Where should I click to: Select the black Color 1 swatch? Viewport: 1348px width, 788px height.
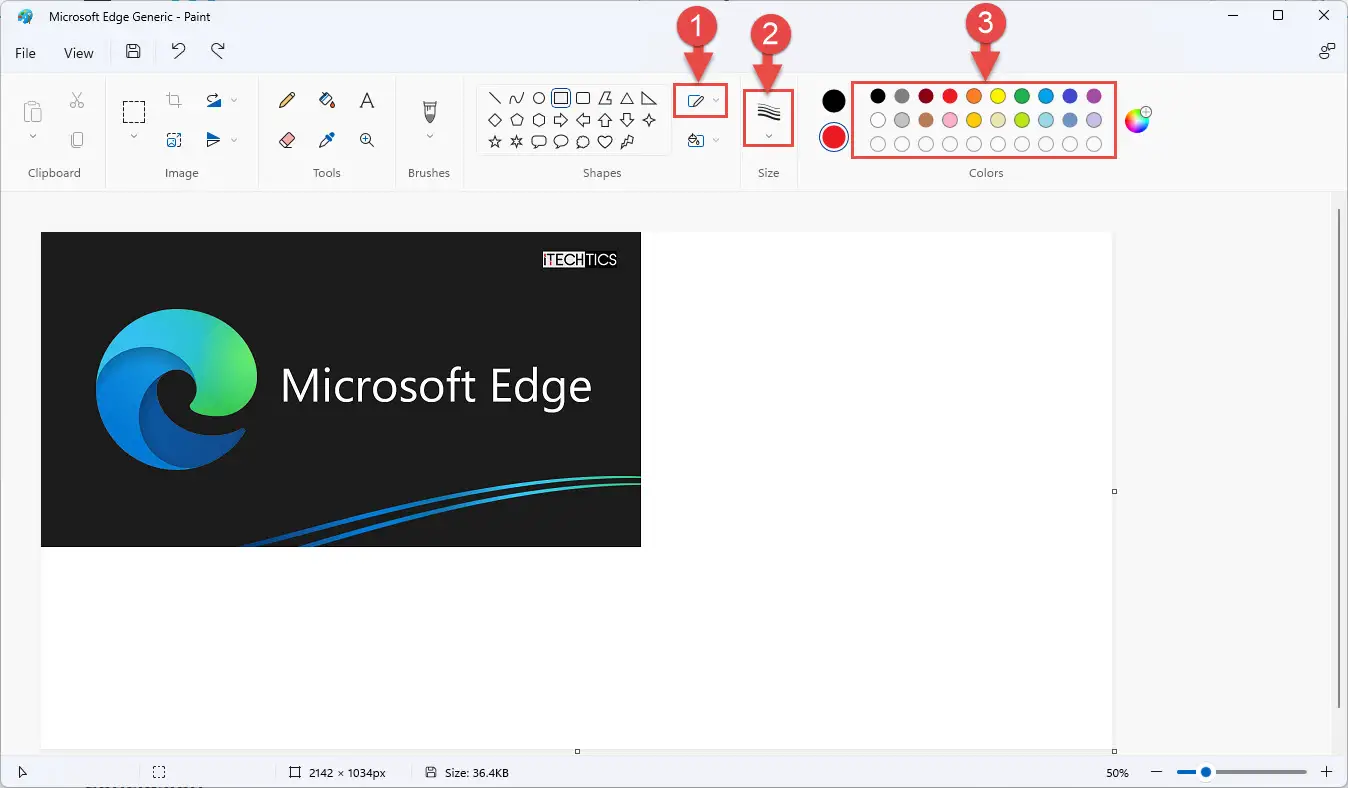834,101
